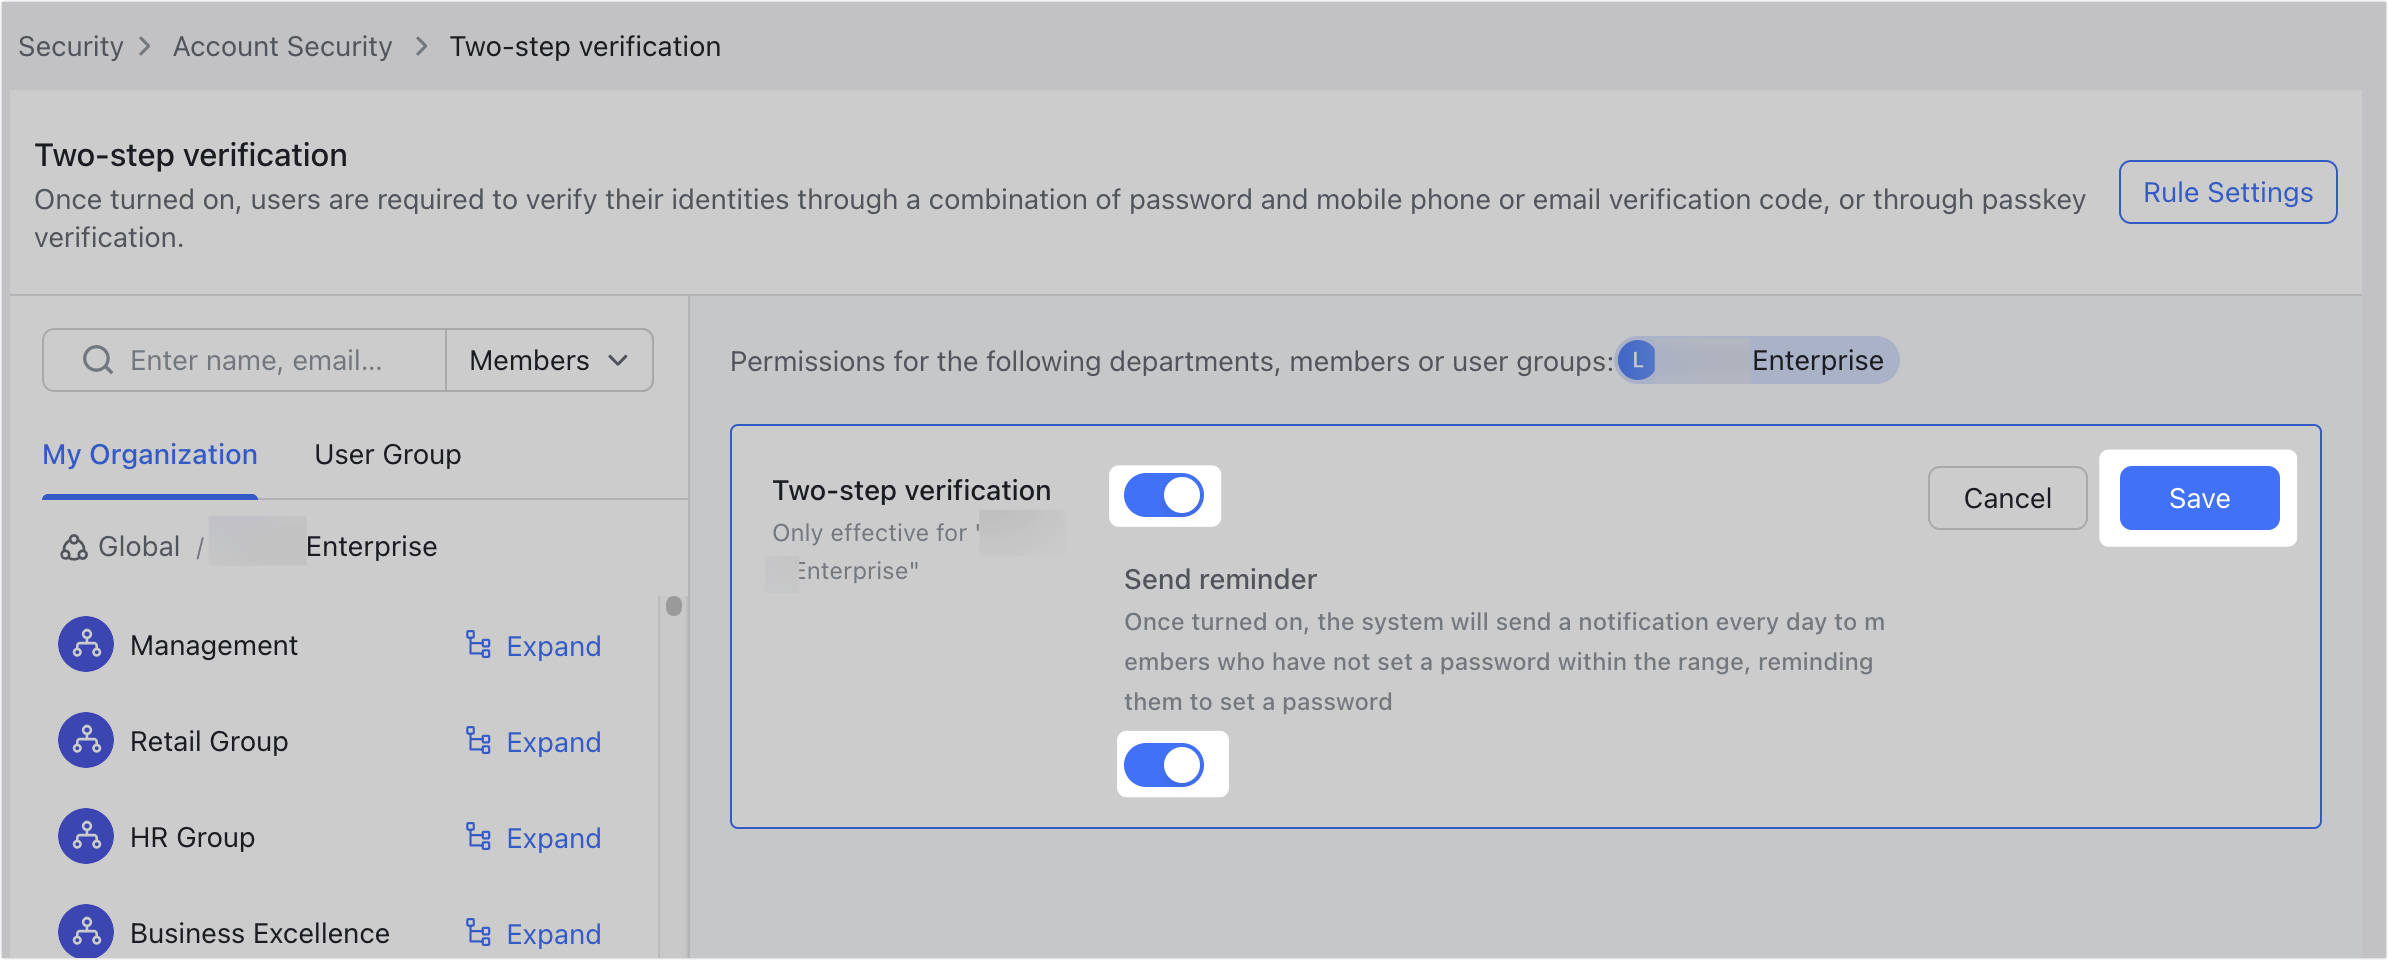Click the HR Group department icon
The image size is (2388, 960).
[86, 836]
